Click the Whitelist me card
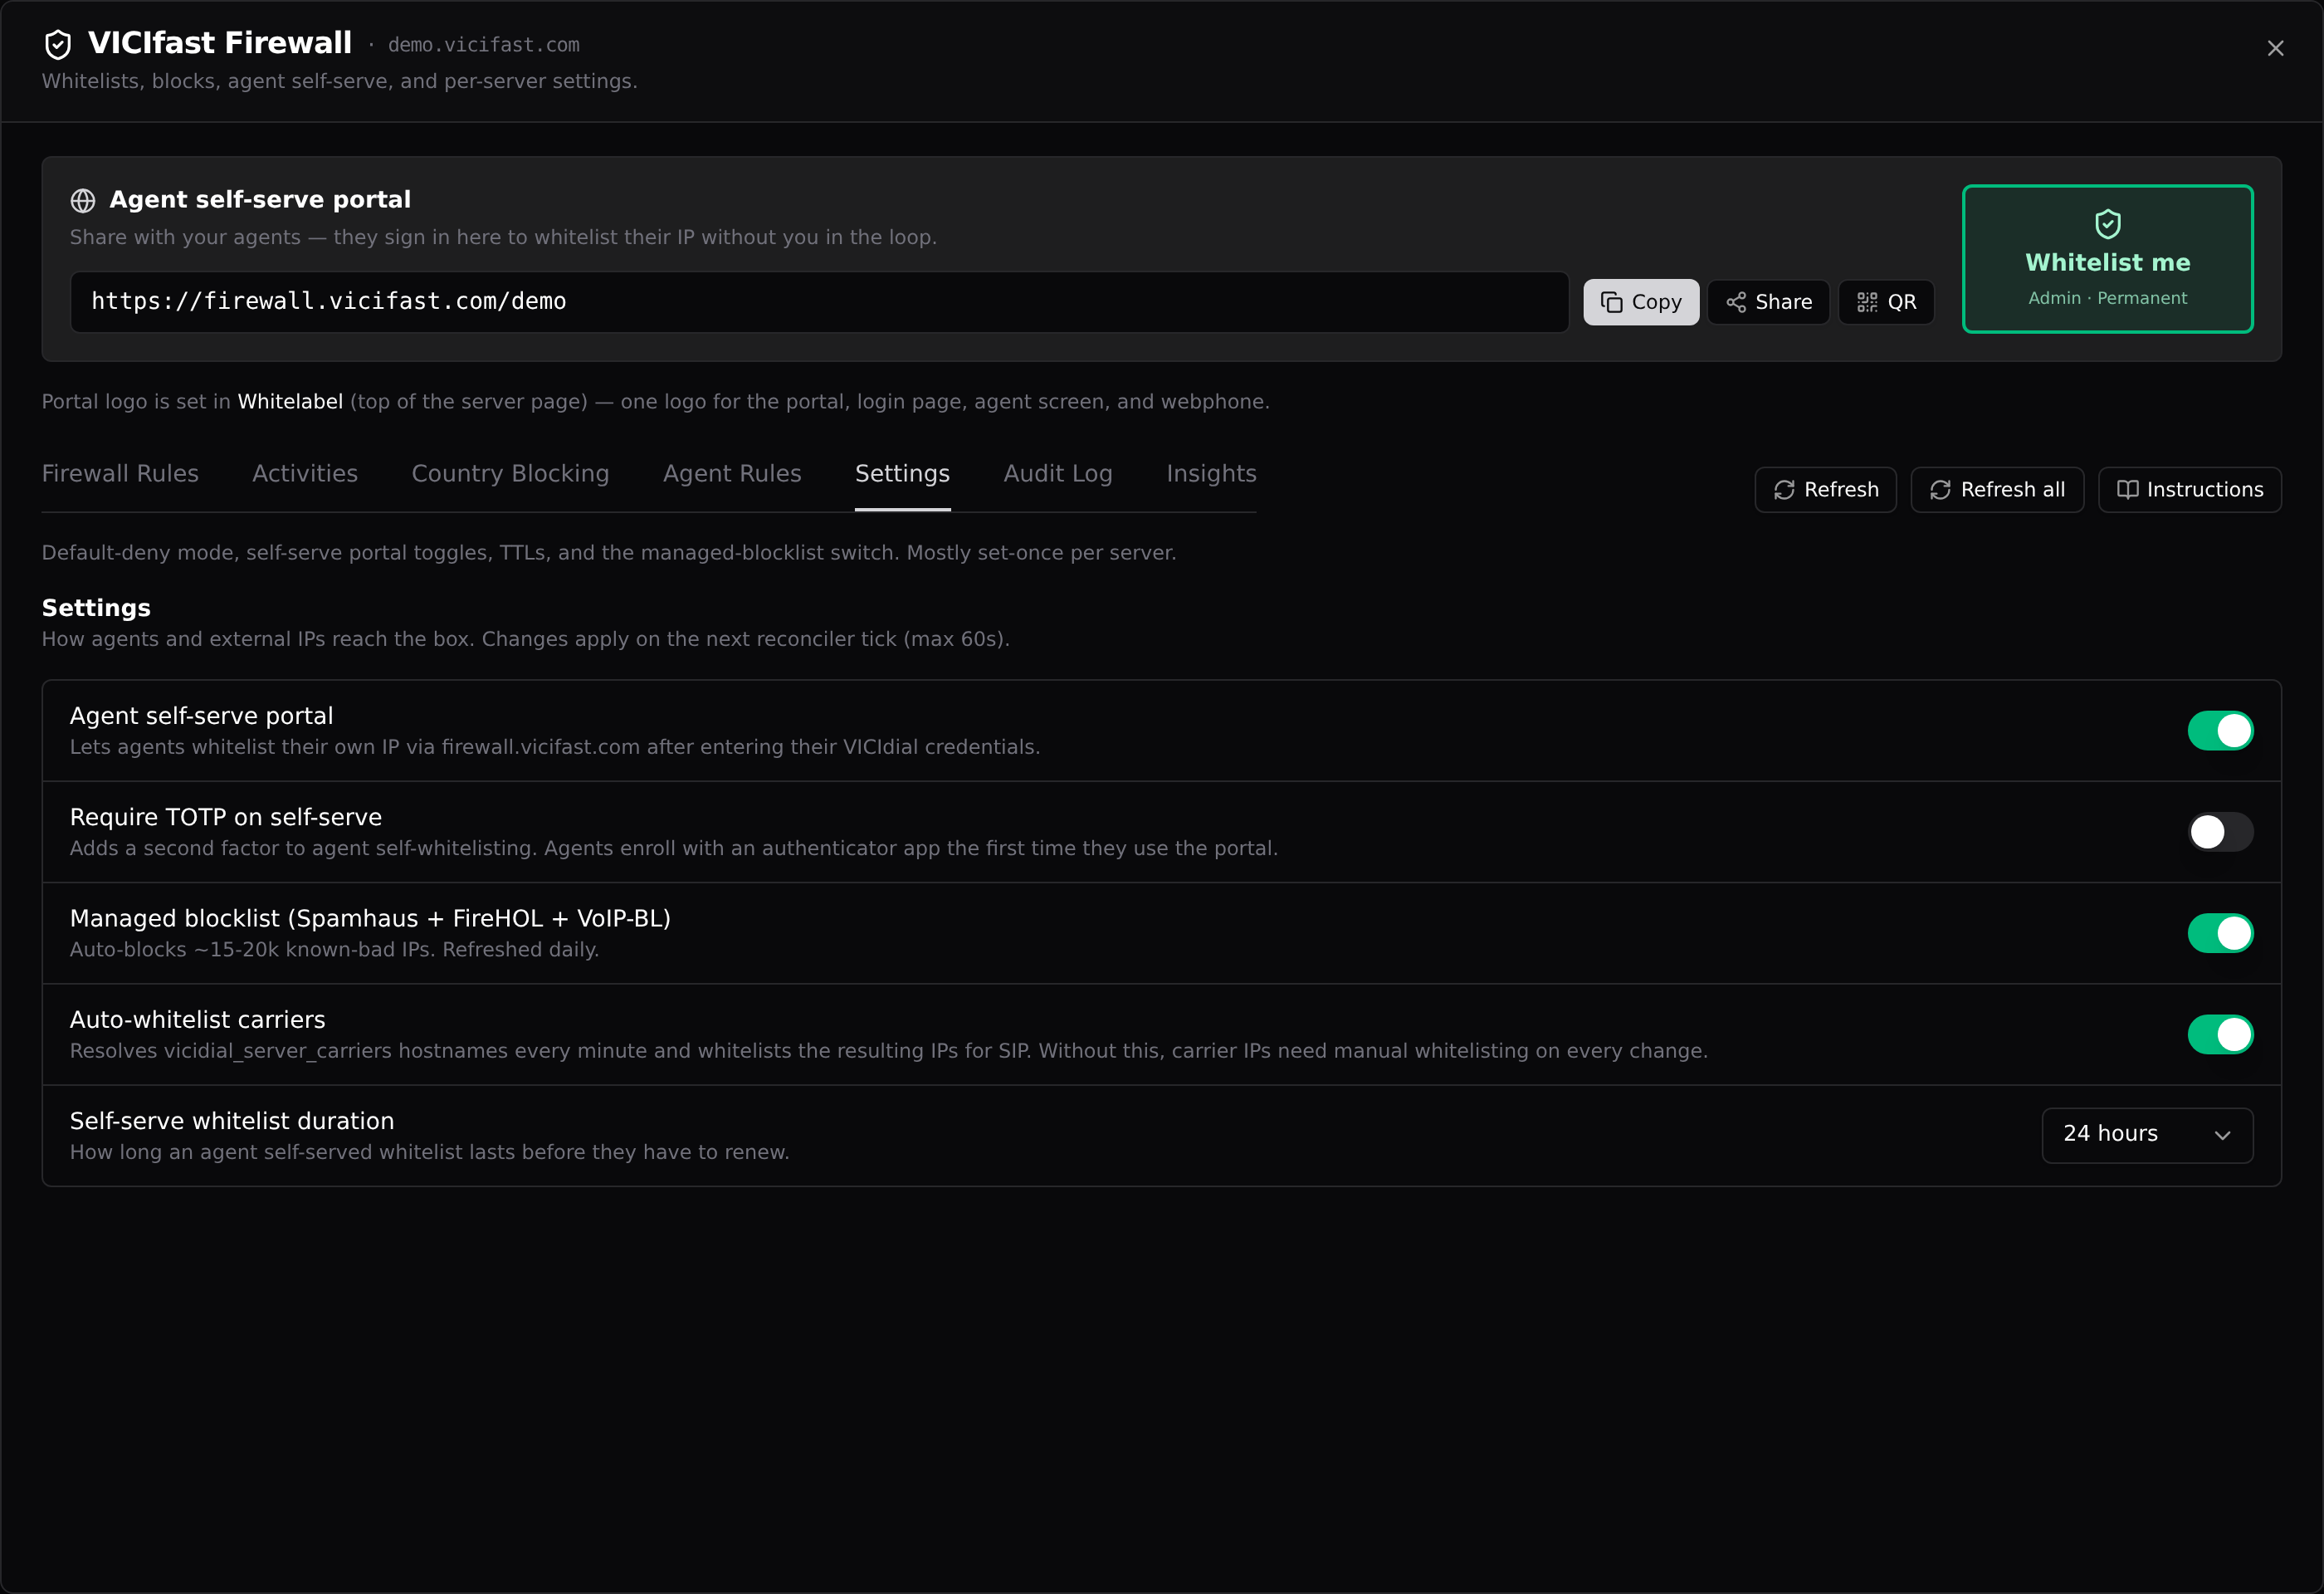The height and width of the screenshot is (1594, 2324). [x=2107, y=258]
